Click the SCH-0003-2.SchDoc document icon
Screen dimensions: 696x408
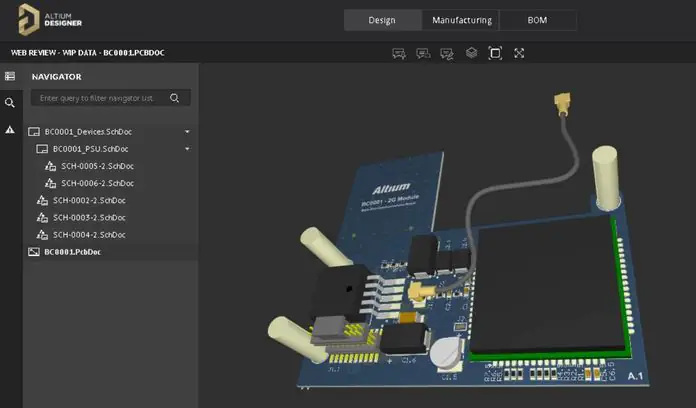coord(42,218)
